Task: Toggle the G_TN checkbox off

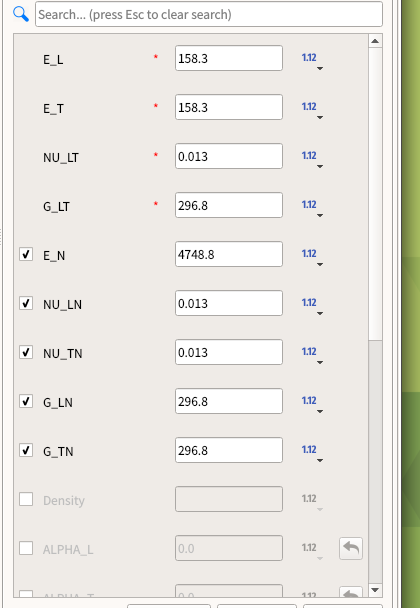Action: pos(26,450)
